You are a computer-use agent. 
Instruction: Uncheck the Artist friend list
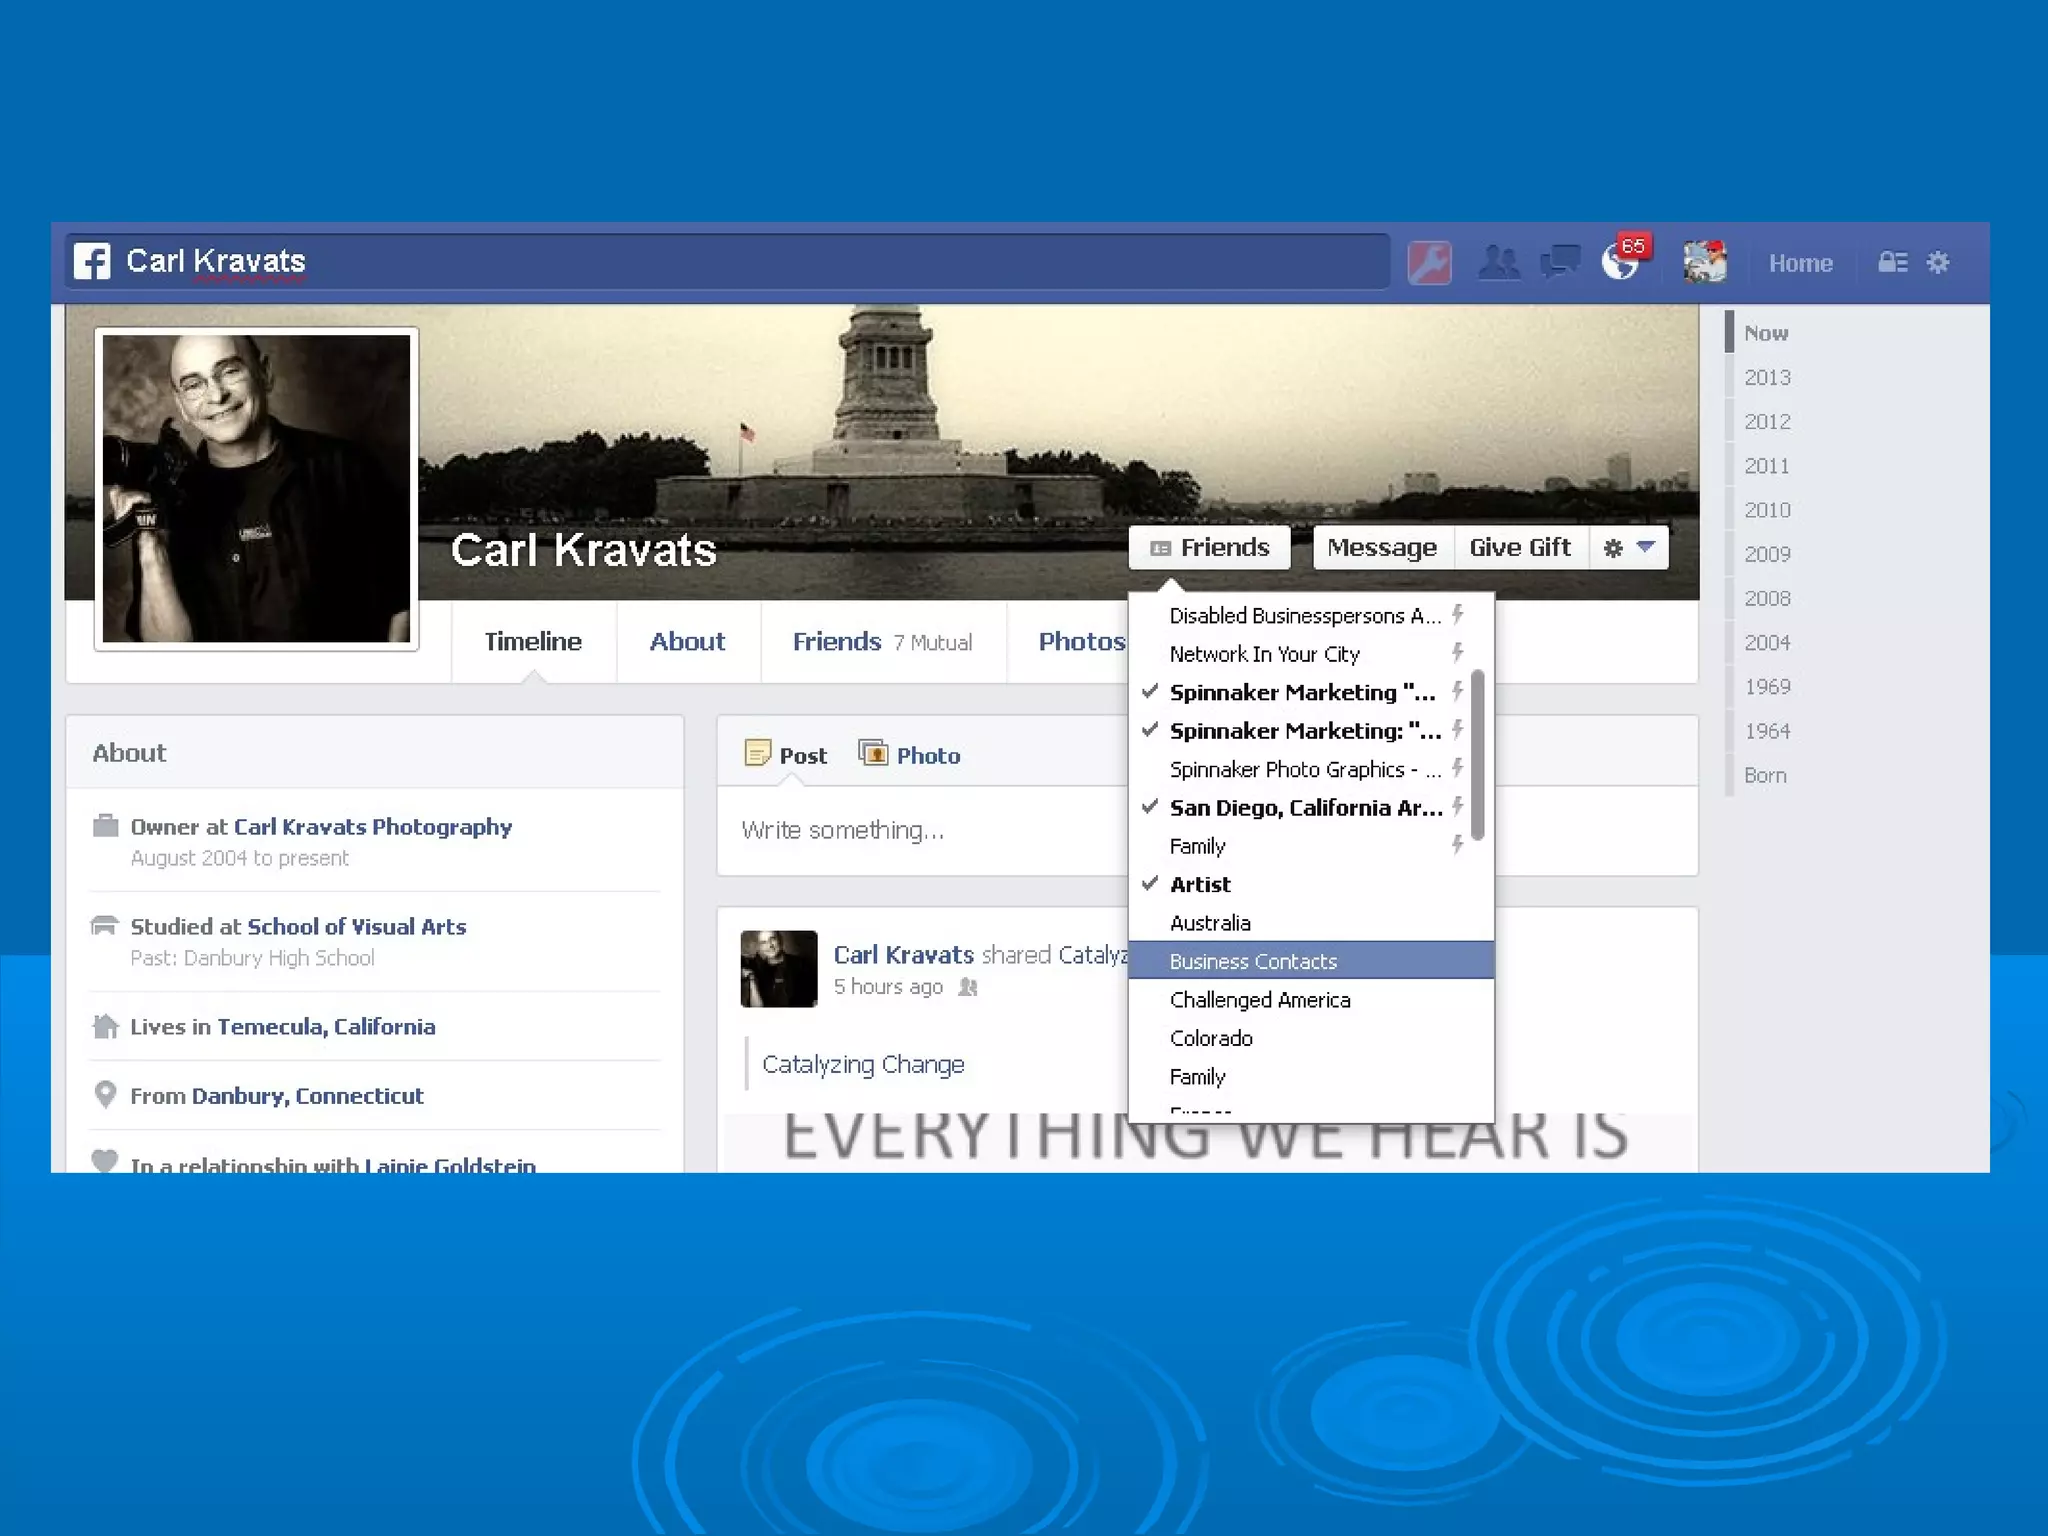coord(1200,885)
